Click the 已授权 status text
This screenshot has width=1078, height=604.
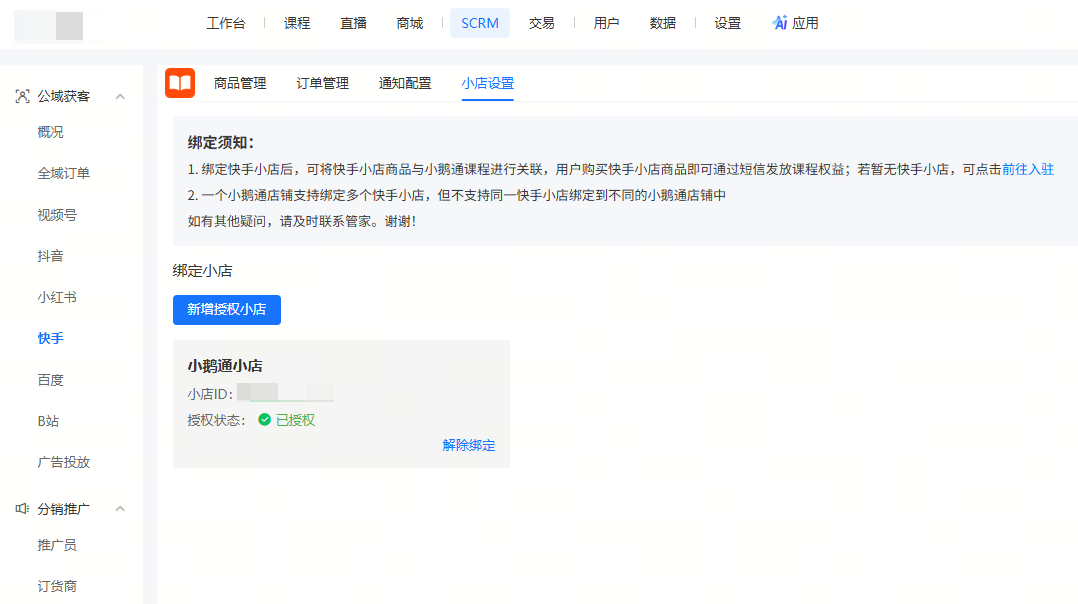(x=296, y=420)
